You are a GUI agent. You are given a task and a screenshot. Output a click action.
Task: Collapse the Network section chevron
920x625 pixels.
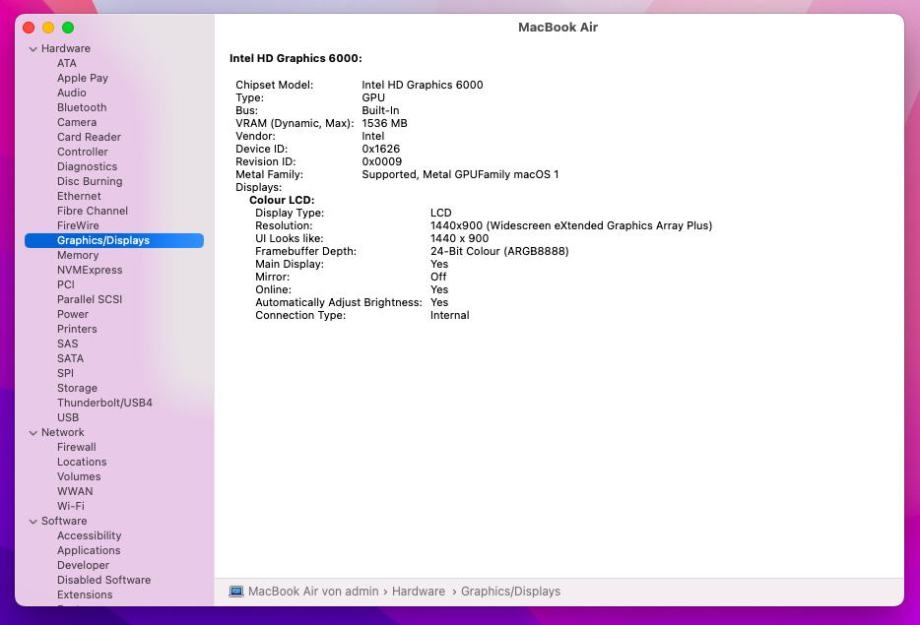click(33, 433)
